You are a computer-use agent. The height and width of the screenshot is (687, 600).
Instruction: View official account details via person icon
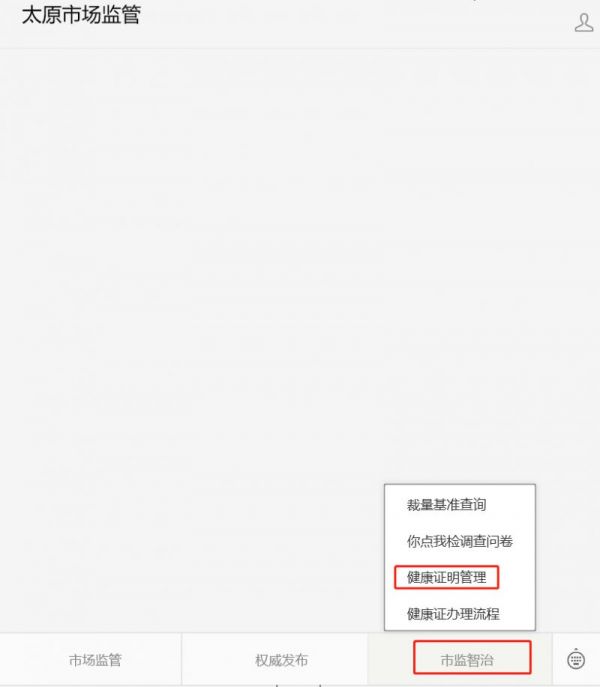584,22
